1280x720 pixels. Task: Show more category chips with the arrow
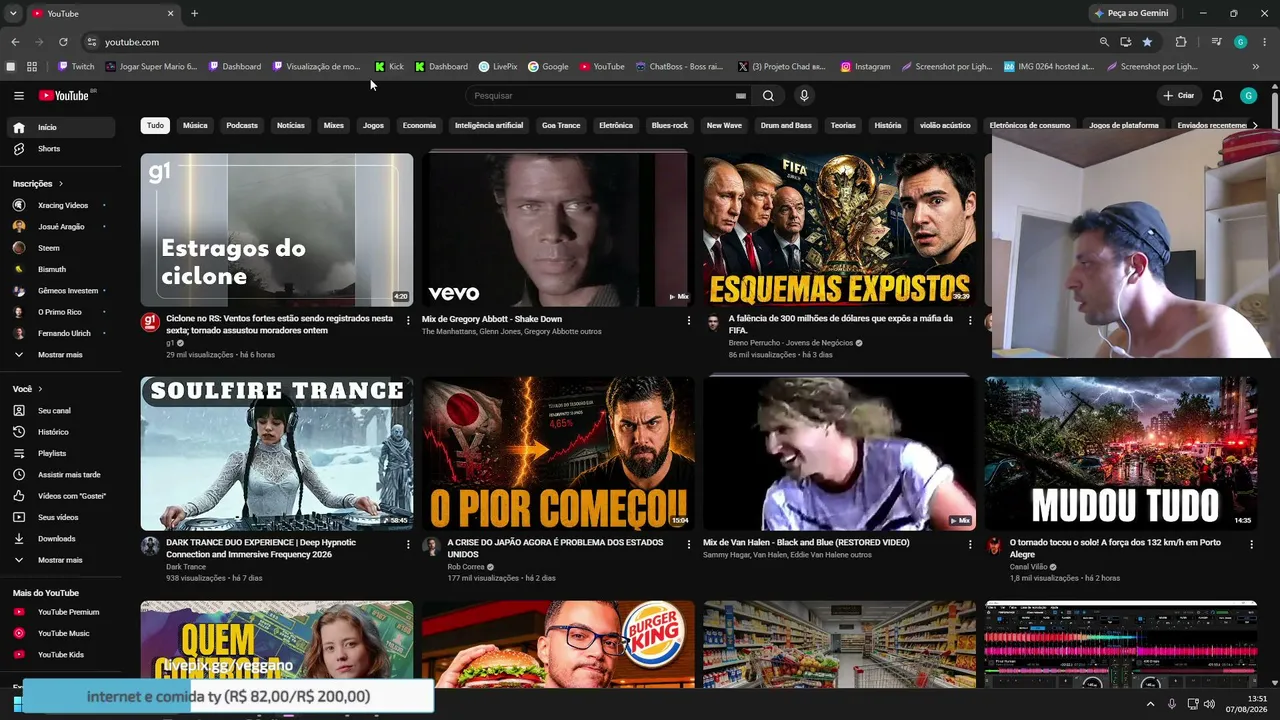1255,126
